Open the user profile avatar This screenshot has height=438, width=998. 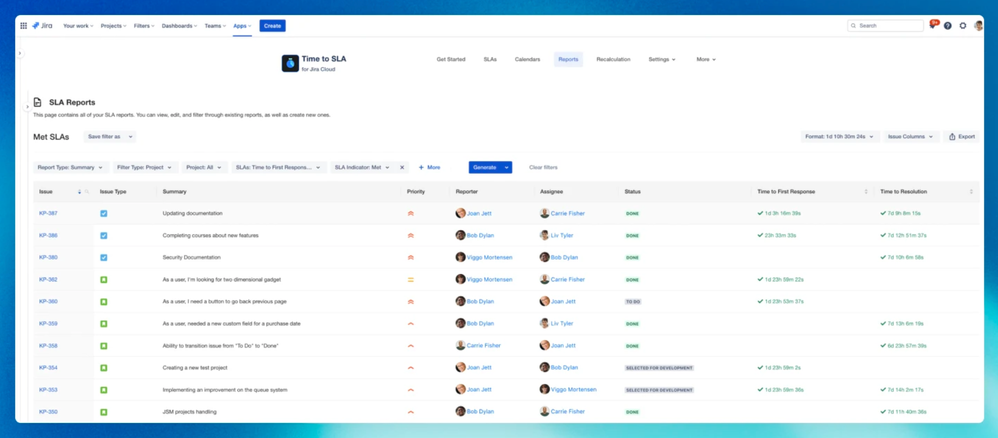[978, 26]
